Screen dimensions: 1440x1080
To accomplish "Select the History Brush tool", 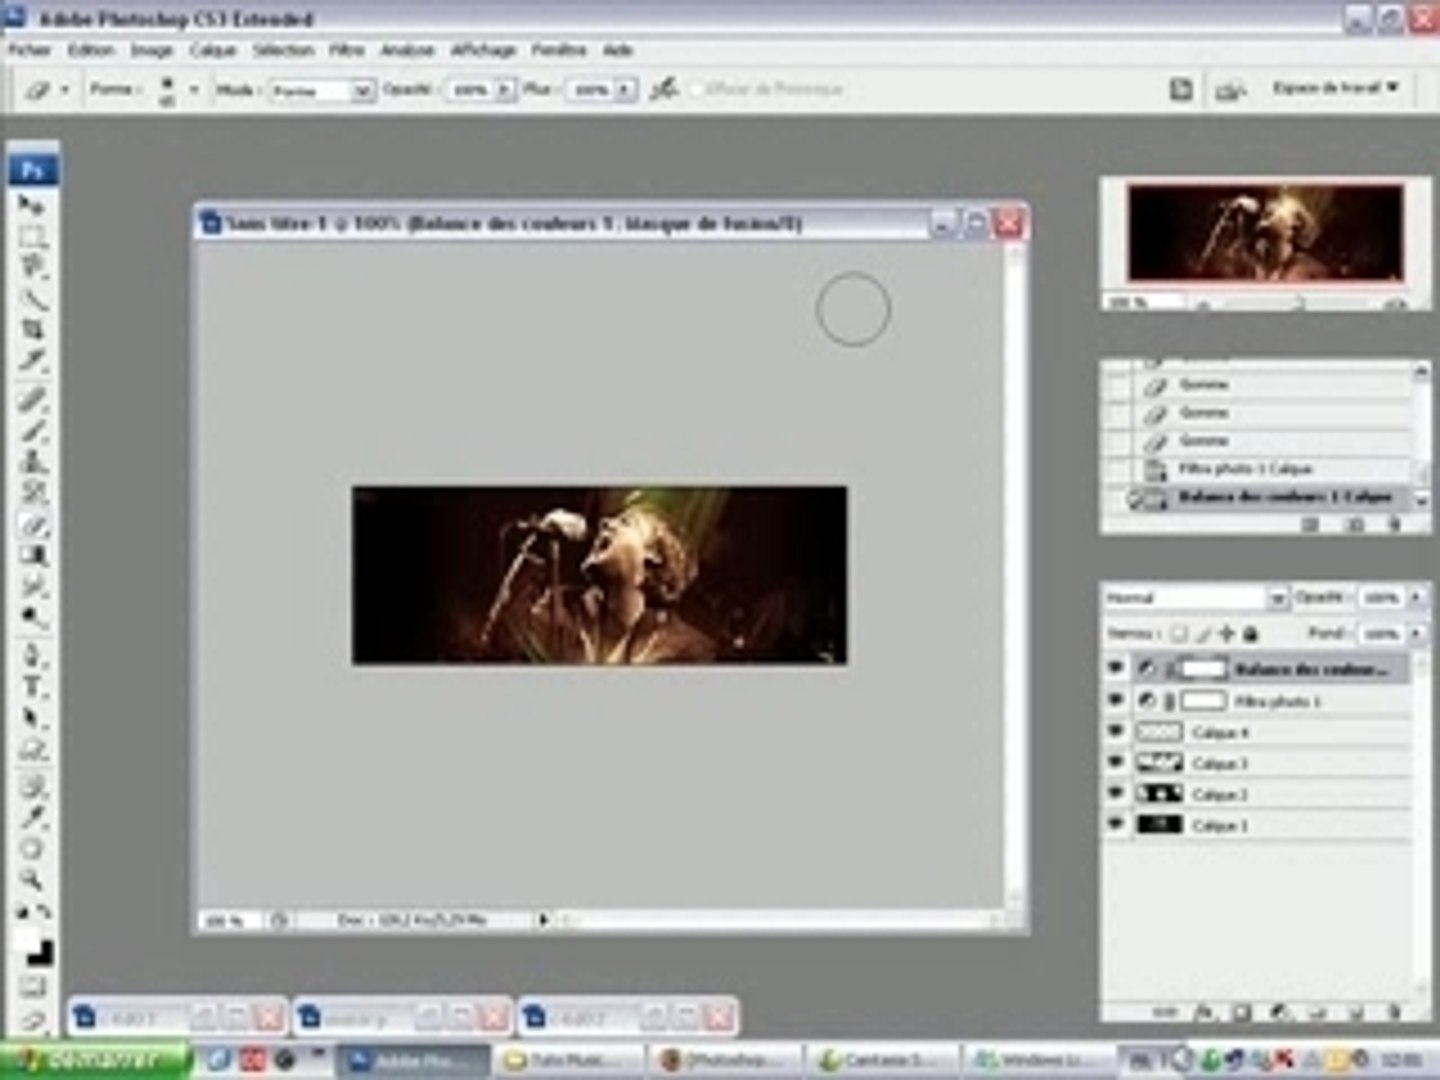I will [32, 493].
